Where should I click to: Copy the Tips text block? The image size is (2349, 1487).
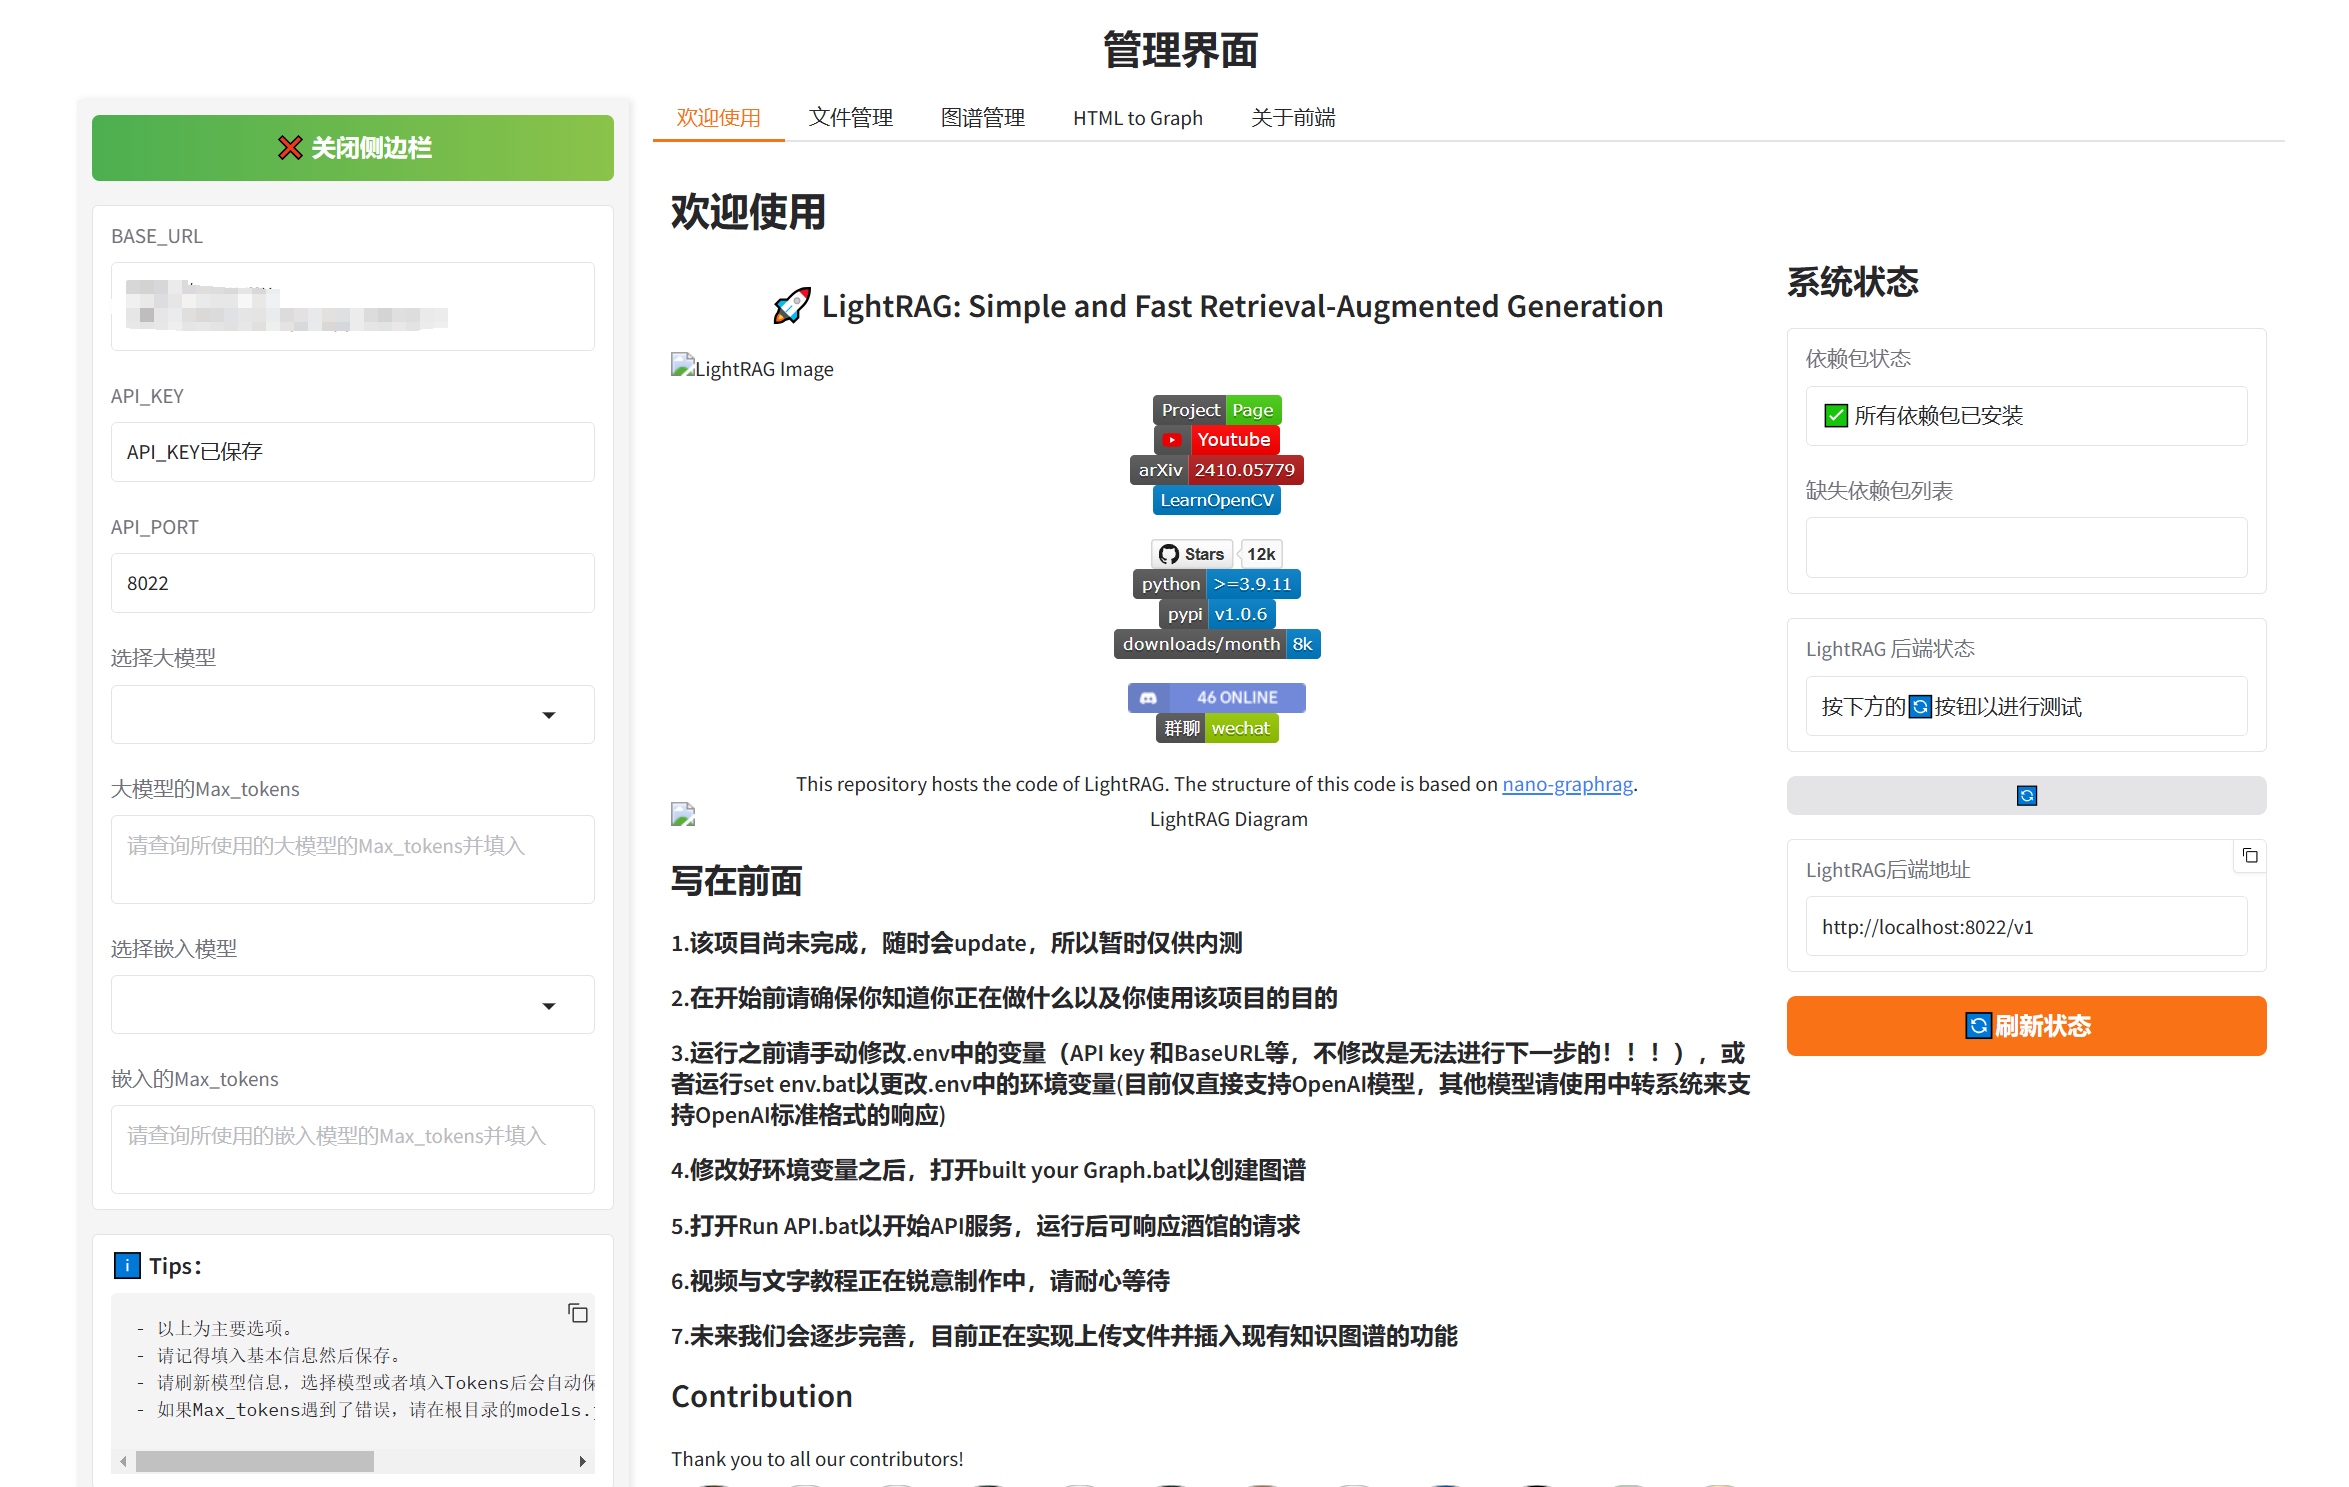coord(577,1313)
